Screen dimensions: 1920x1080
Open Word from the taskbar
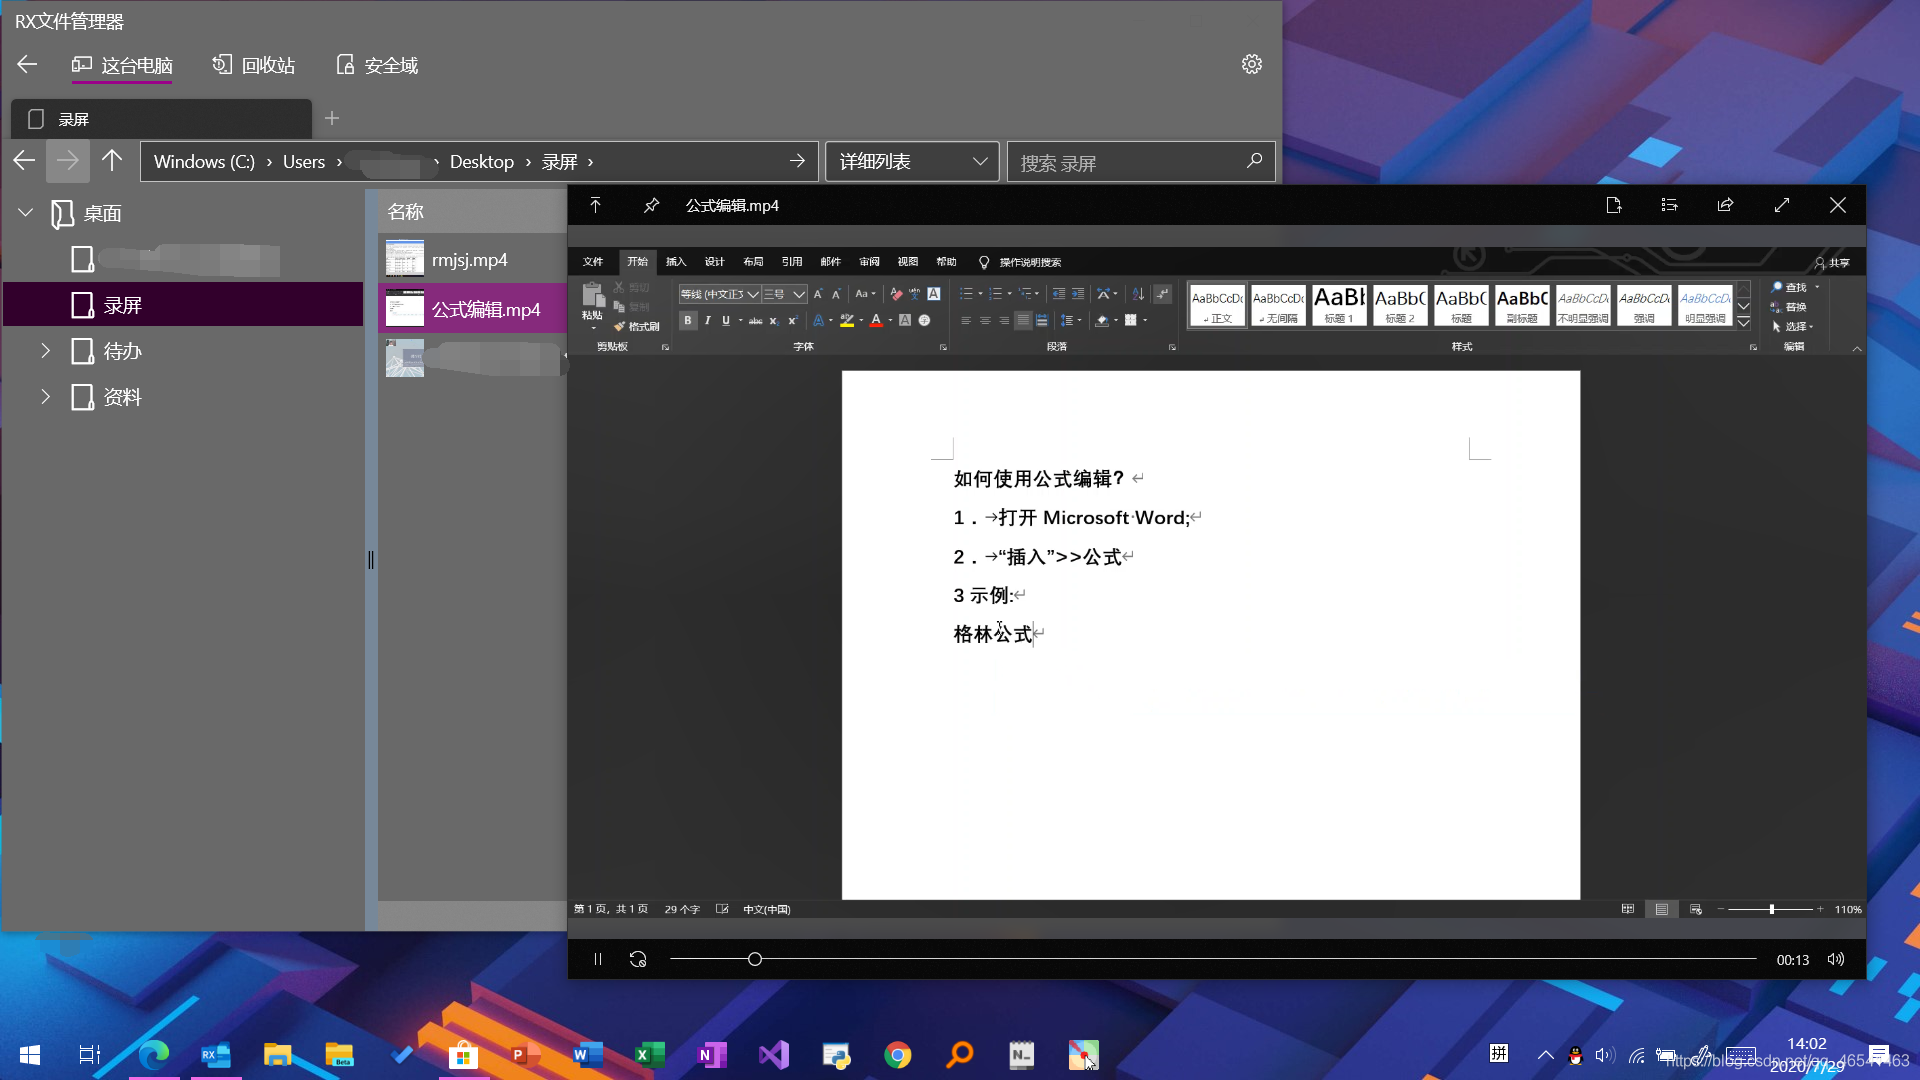(588, 1055)
